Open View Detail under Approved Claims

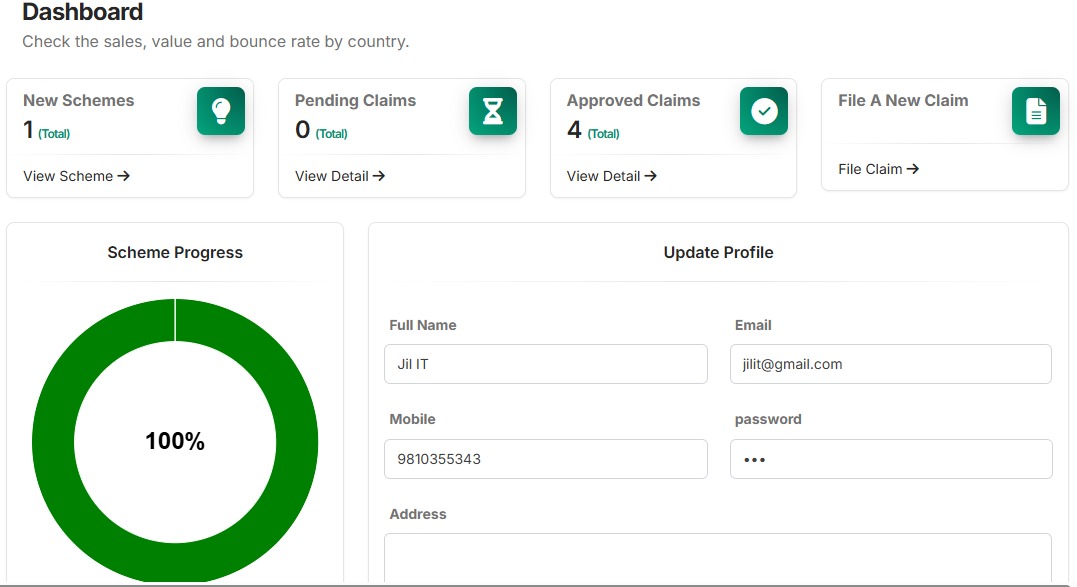(611, 176)
